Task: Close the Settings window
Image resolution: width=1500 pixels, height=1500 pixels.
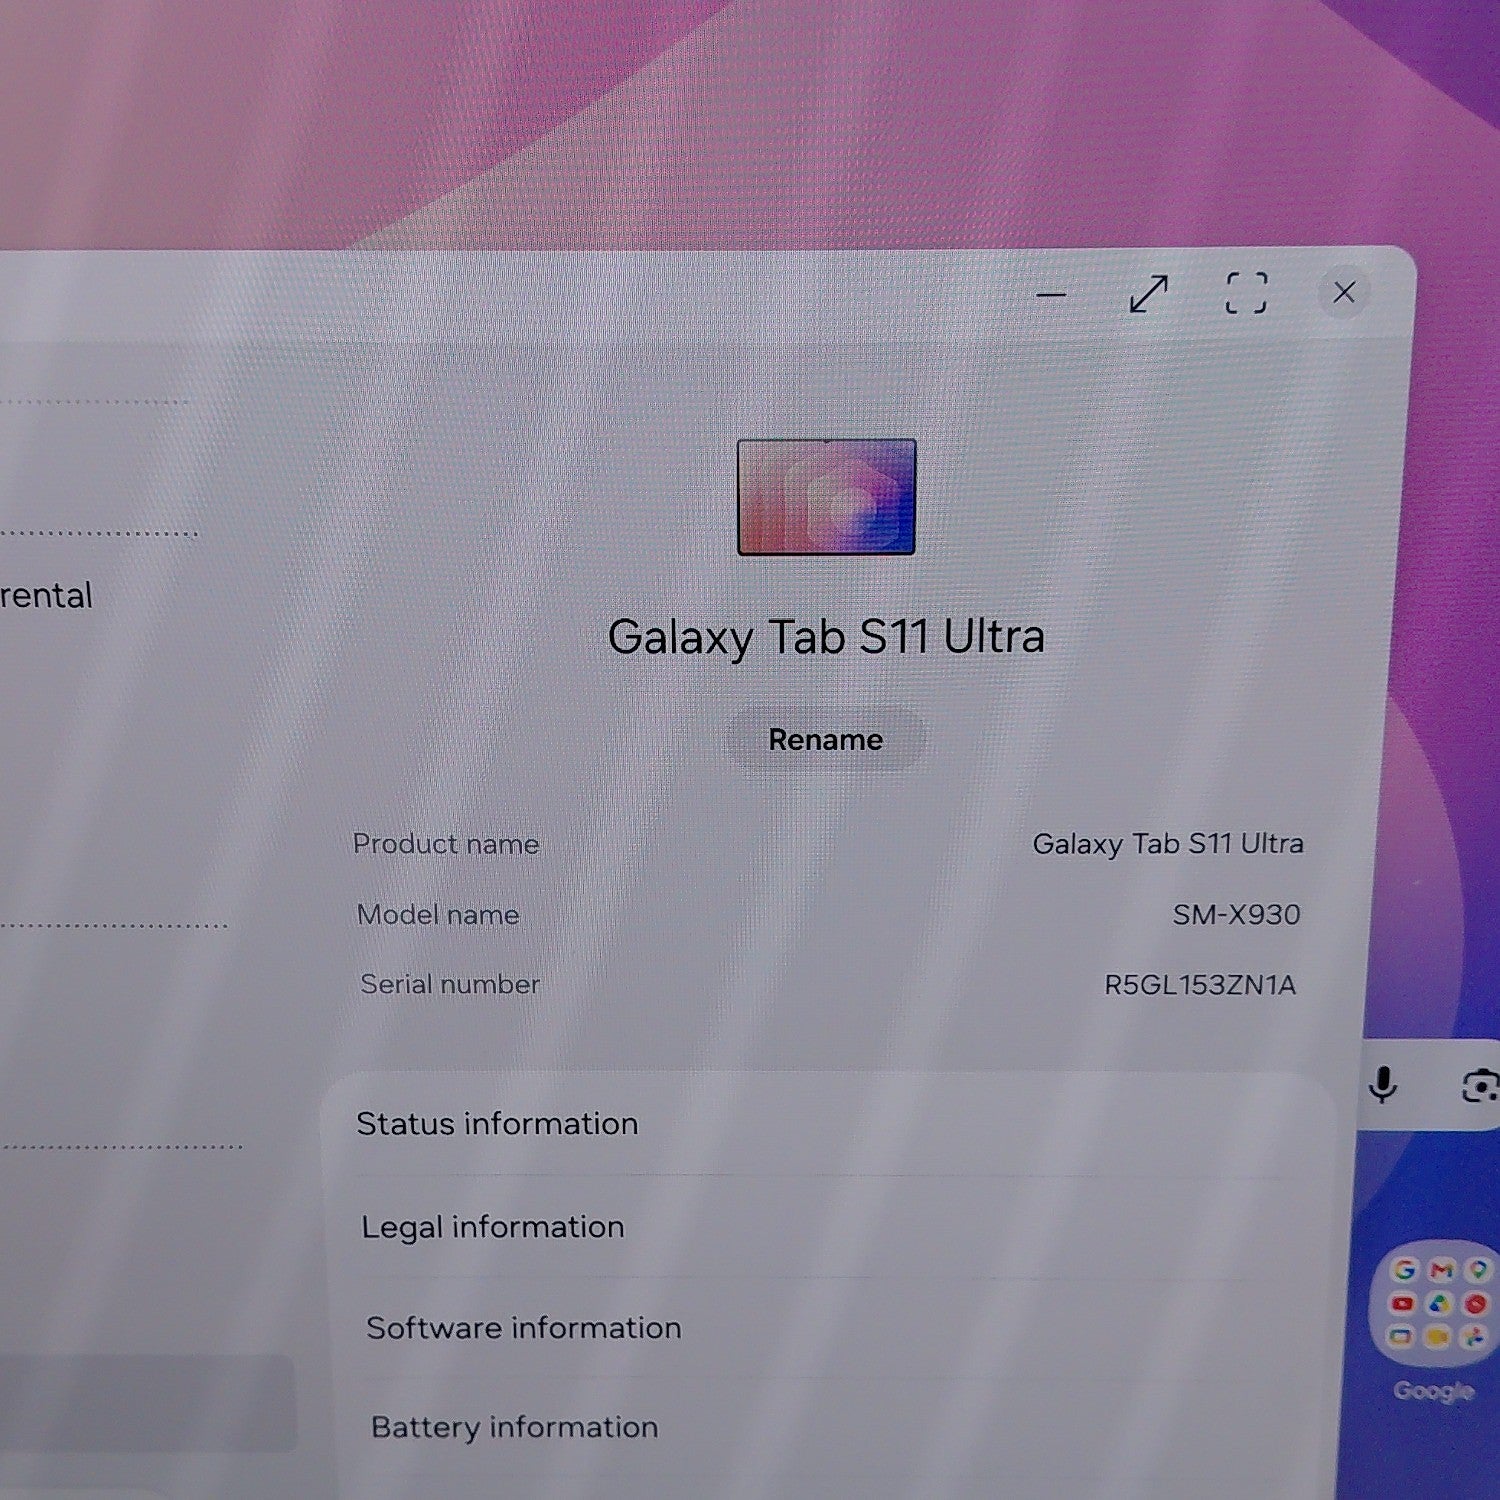Action: click(x=1344, y=292)
